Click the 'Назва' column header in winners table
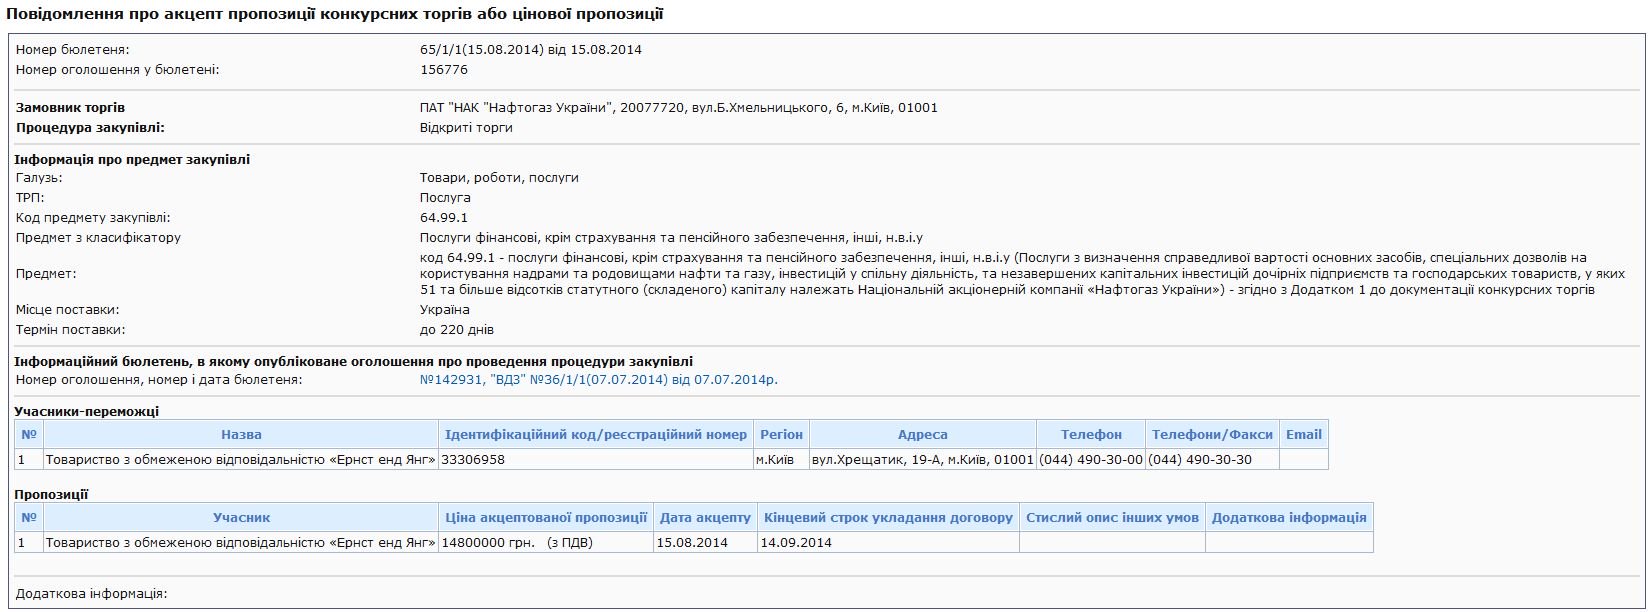The width and height of the screenshot is (1651, 612). point(241,434)
